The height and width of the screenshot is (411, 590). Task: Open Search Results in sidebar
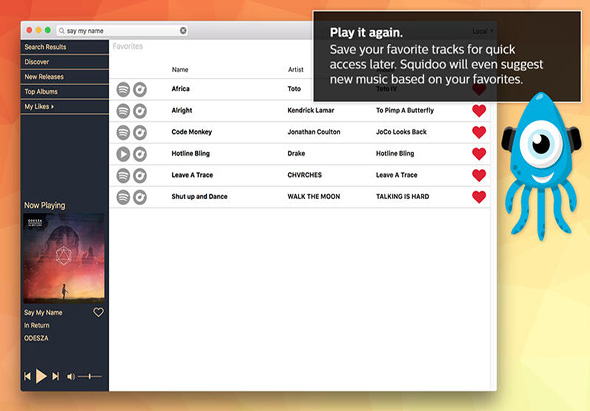(x=65, y=47)
